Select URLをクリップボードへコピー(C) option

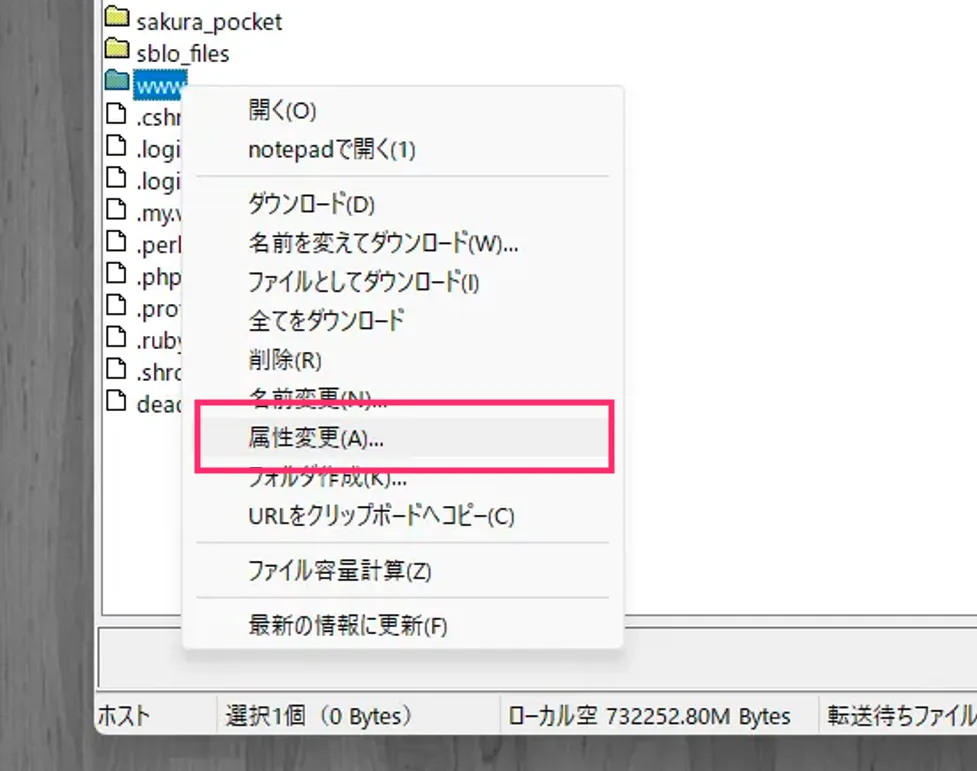pos(380,516)
